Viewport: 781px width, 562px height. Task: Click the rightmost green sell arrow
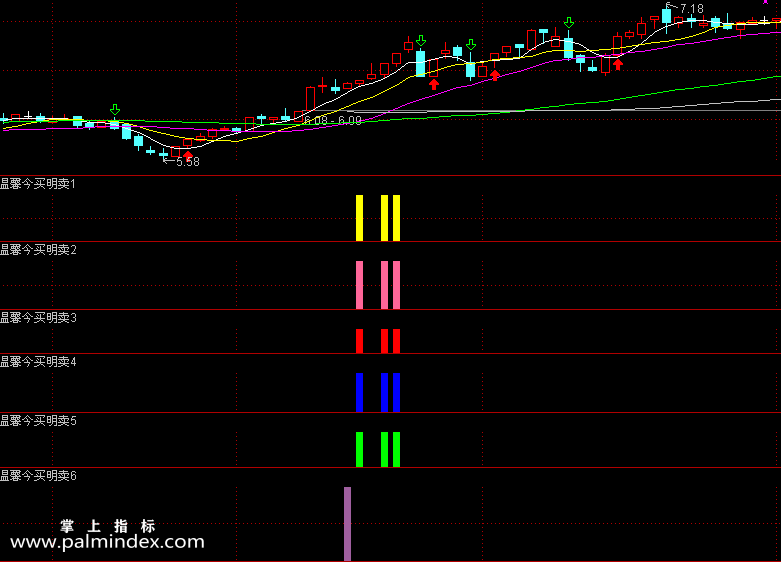coord(569,22)
